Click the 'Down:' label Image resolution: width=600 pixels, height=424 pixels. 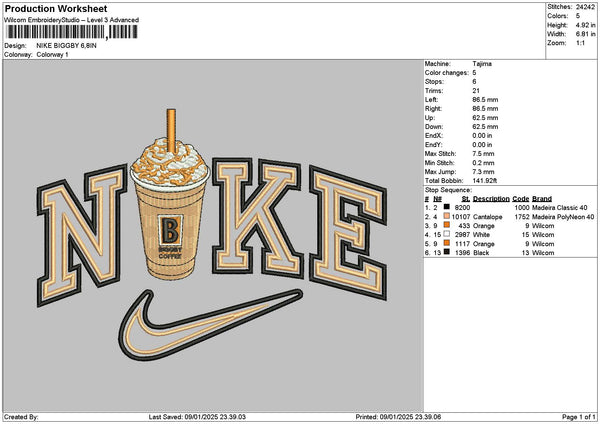(x=434, y=127)
